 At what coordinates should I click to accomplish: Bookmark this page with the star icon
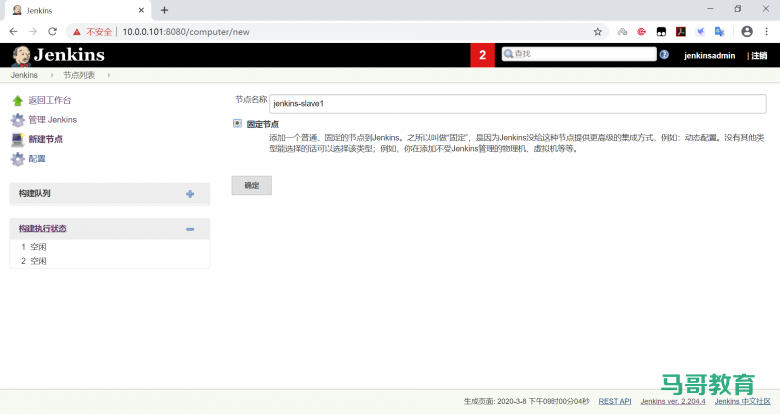click(x=597, y=32)
